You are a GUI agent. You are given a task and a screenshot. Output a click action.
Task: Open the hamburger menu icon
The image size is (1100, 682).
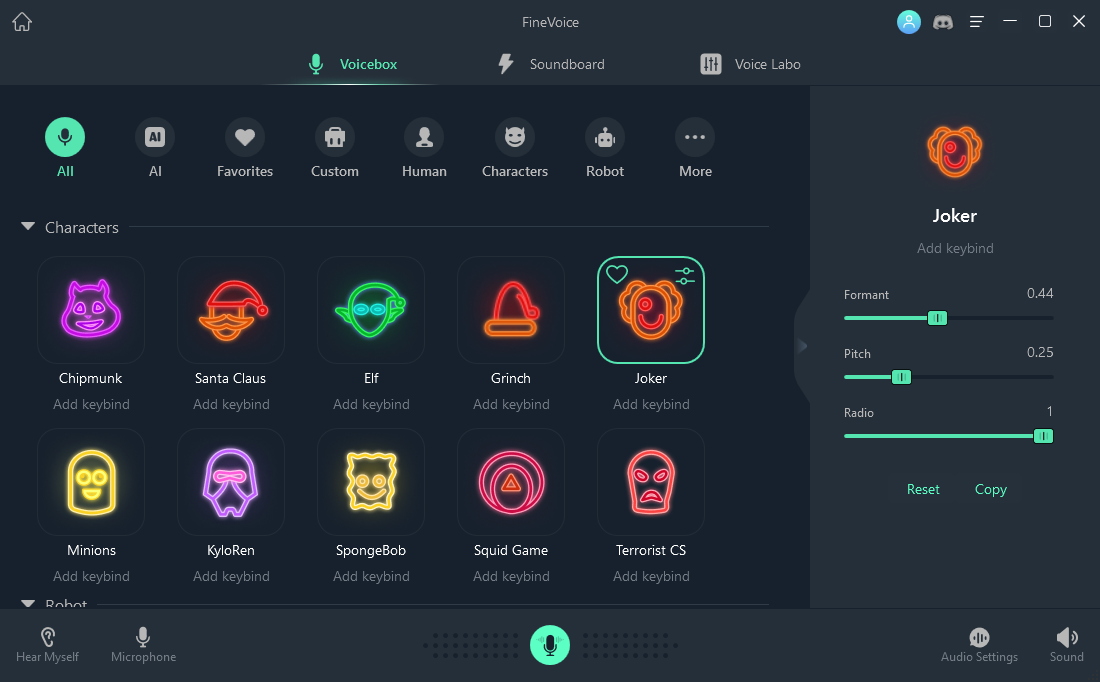tap(977, 22)
